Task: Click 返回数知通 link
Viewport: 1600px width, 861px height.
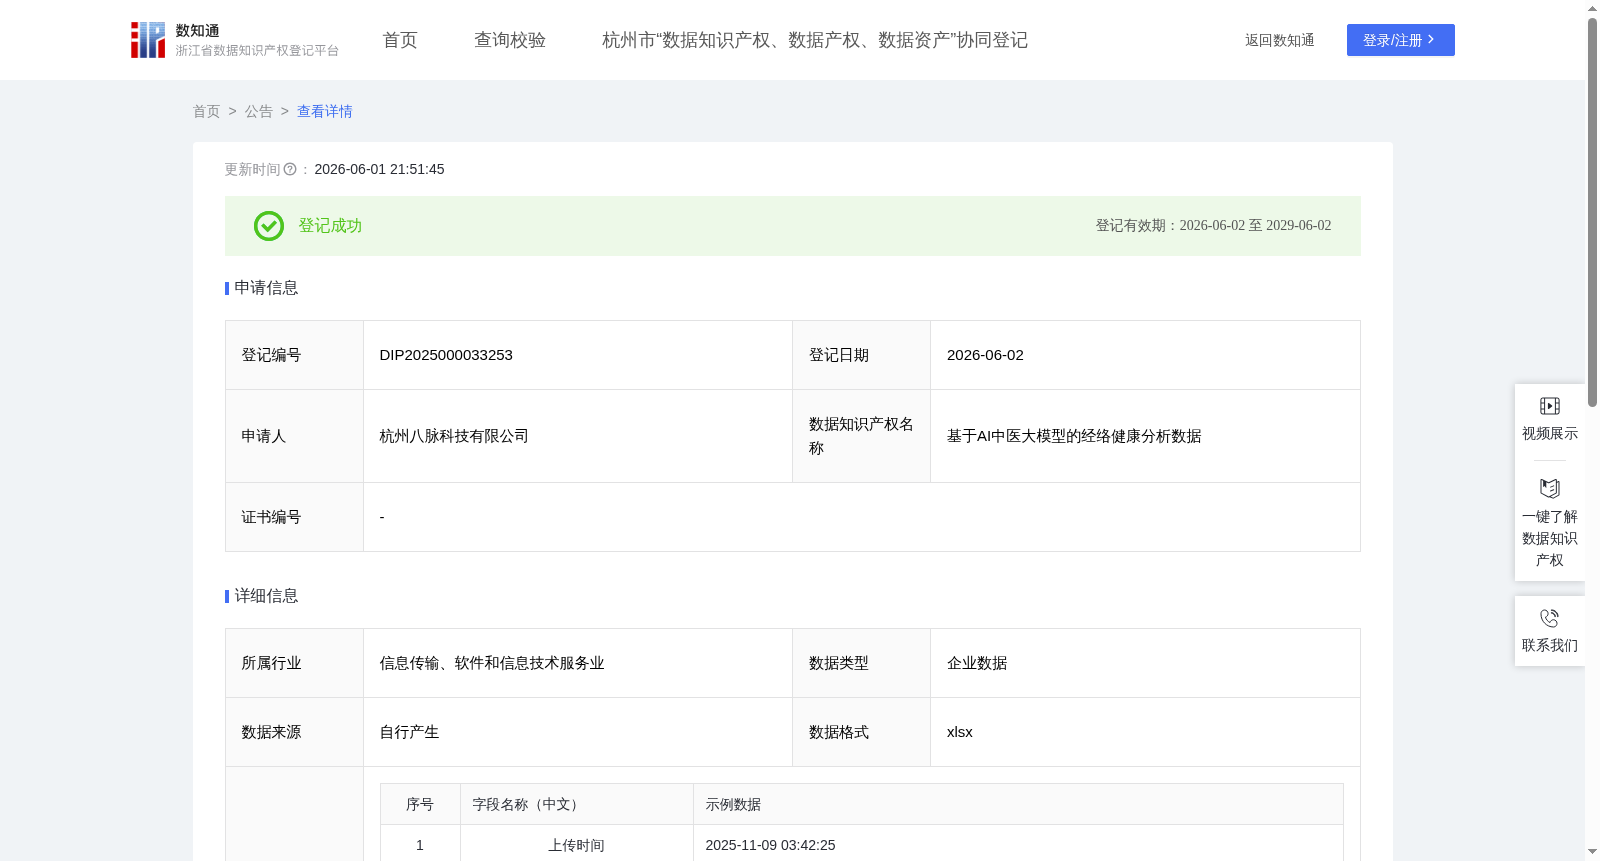Action: click(x=1279, y=40)
